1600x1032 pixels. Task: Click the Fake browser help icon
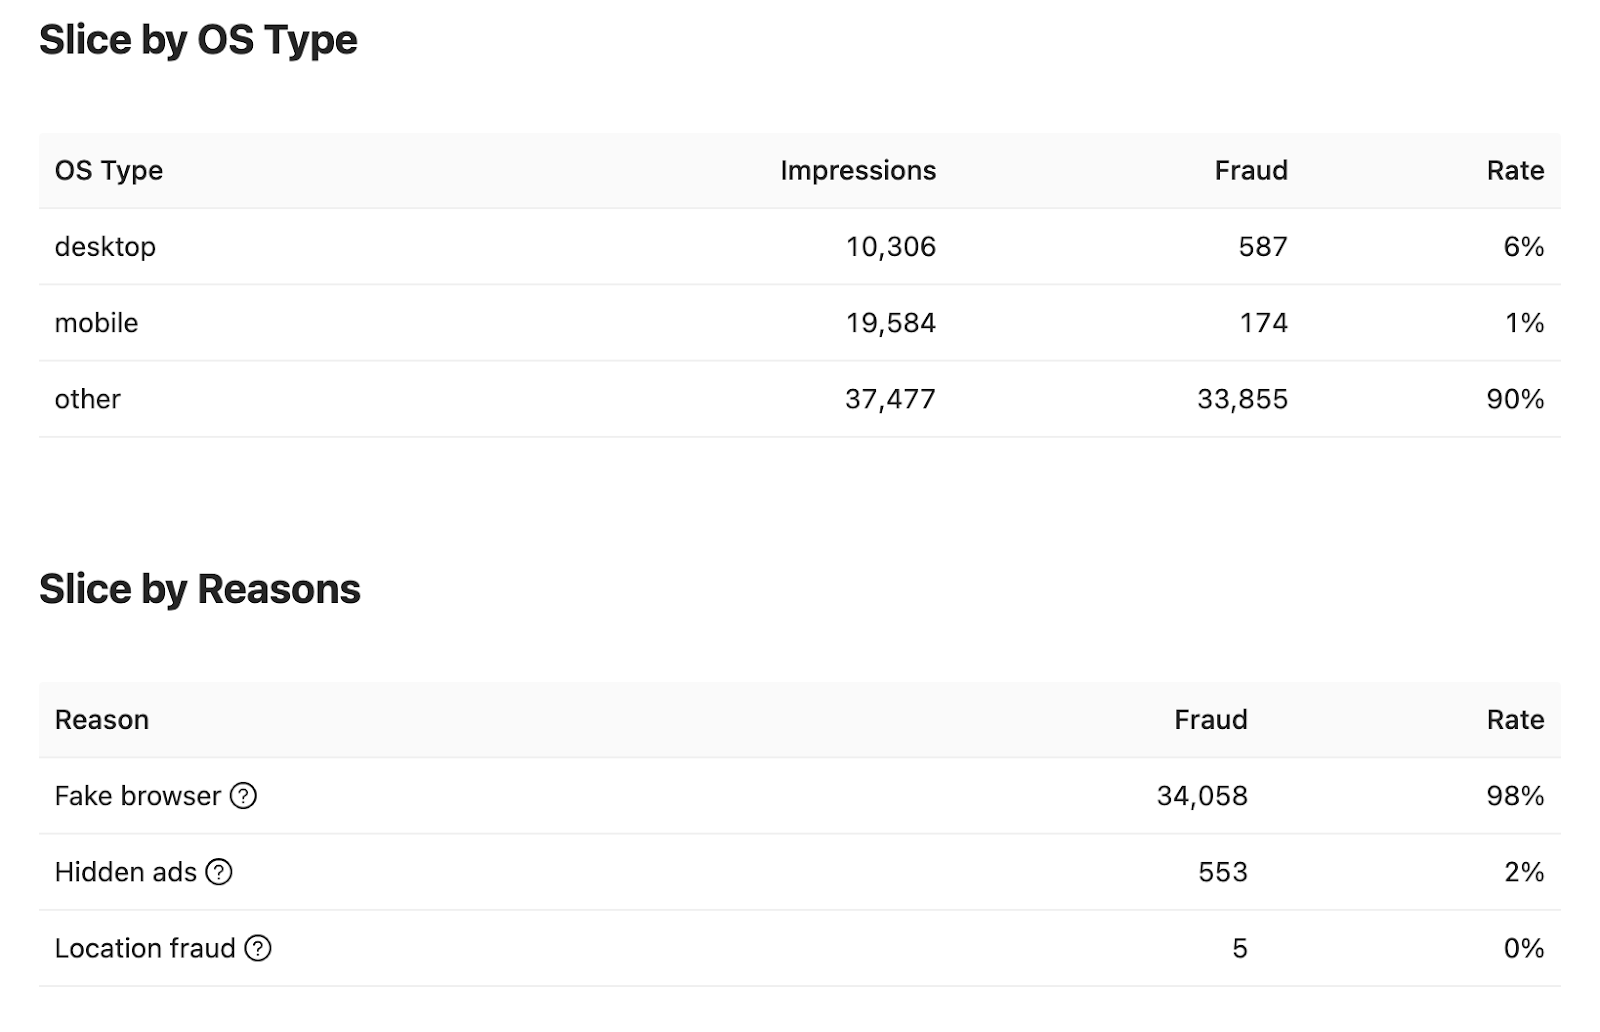click(243, 796)
